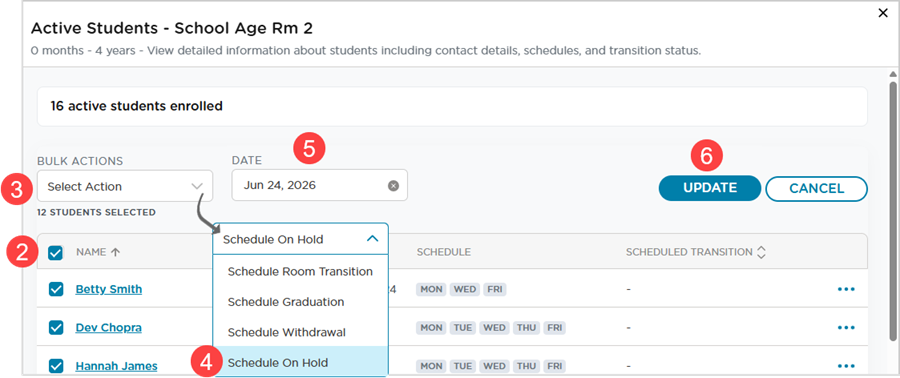Click the date input field
Viewport: 900px width, 378px height.
320,185
